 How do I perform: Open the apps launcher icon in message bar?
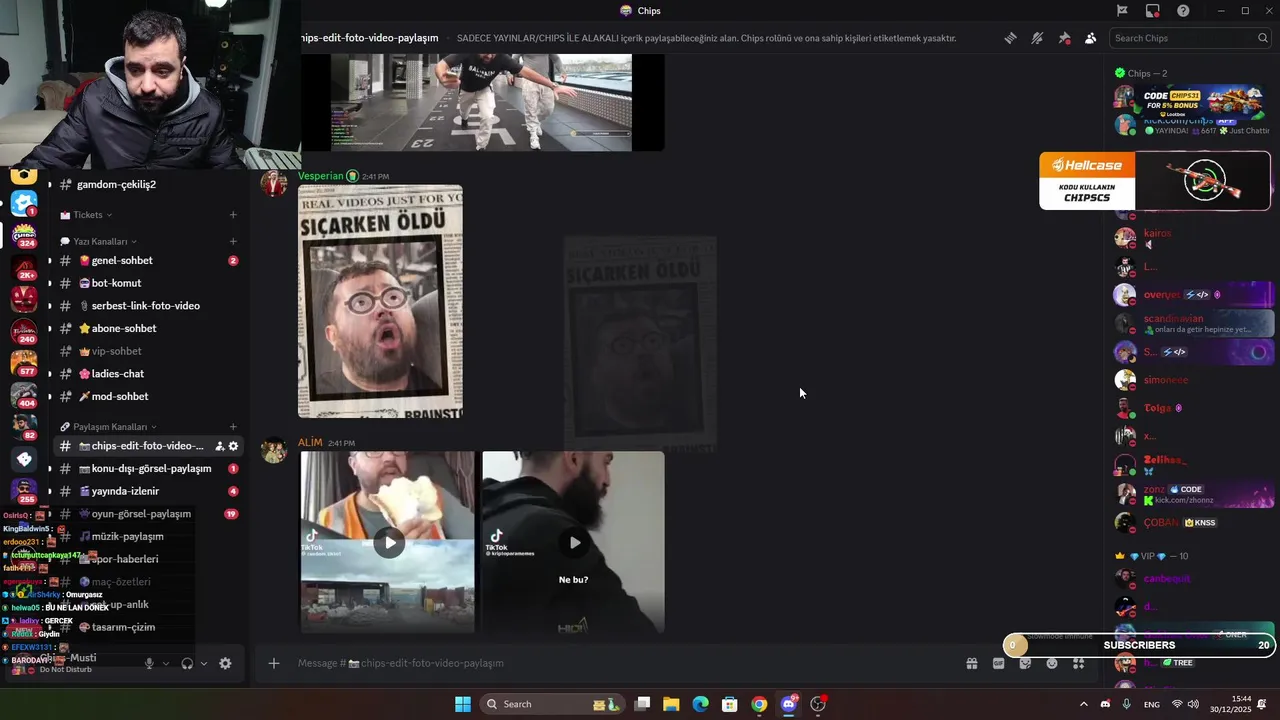(x=1079, y=663)
